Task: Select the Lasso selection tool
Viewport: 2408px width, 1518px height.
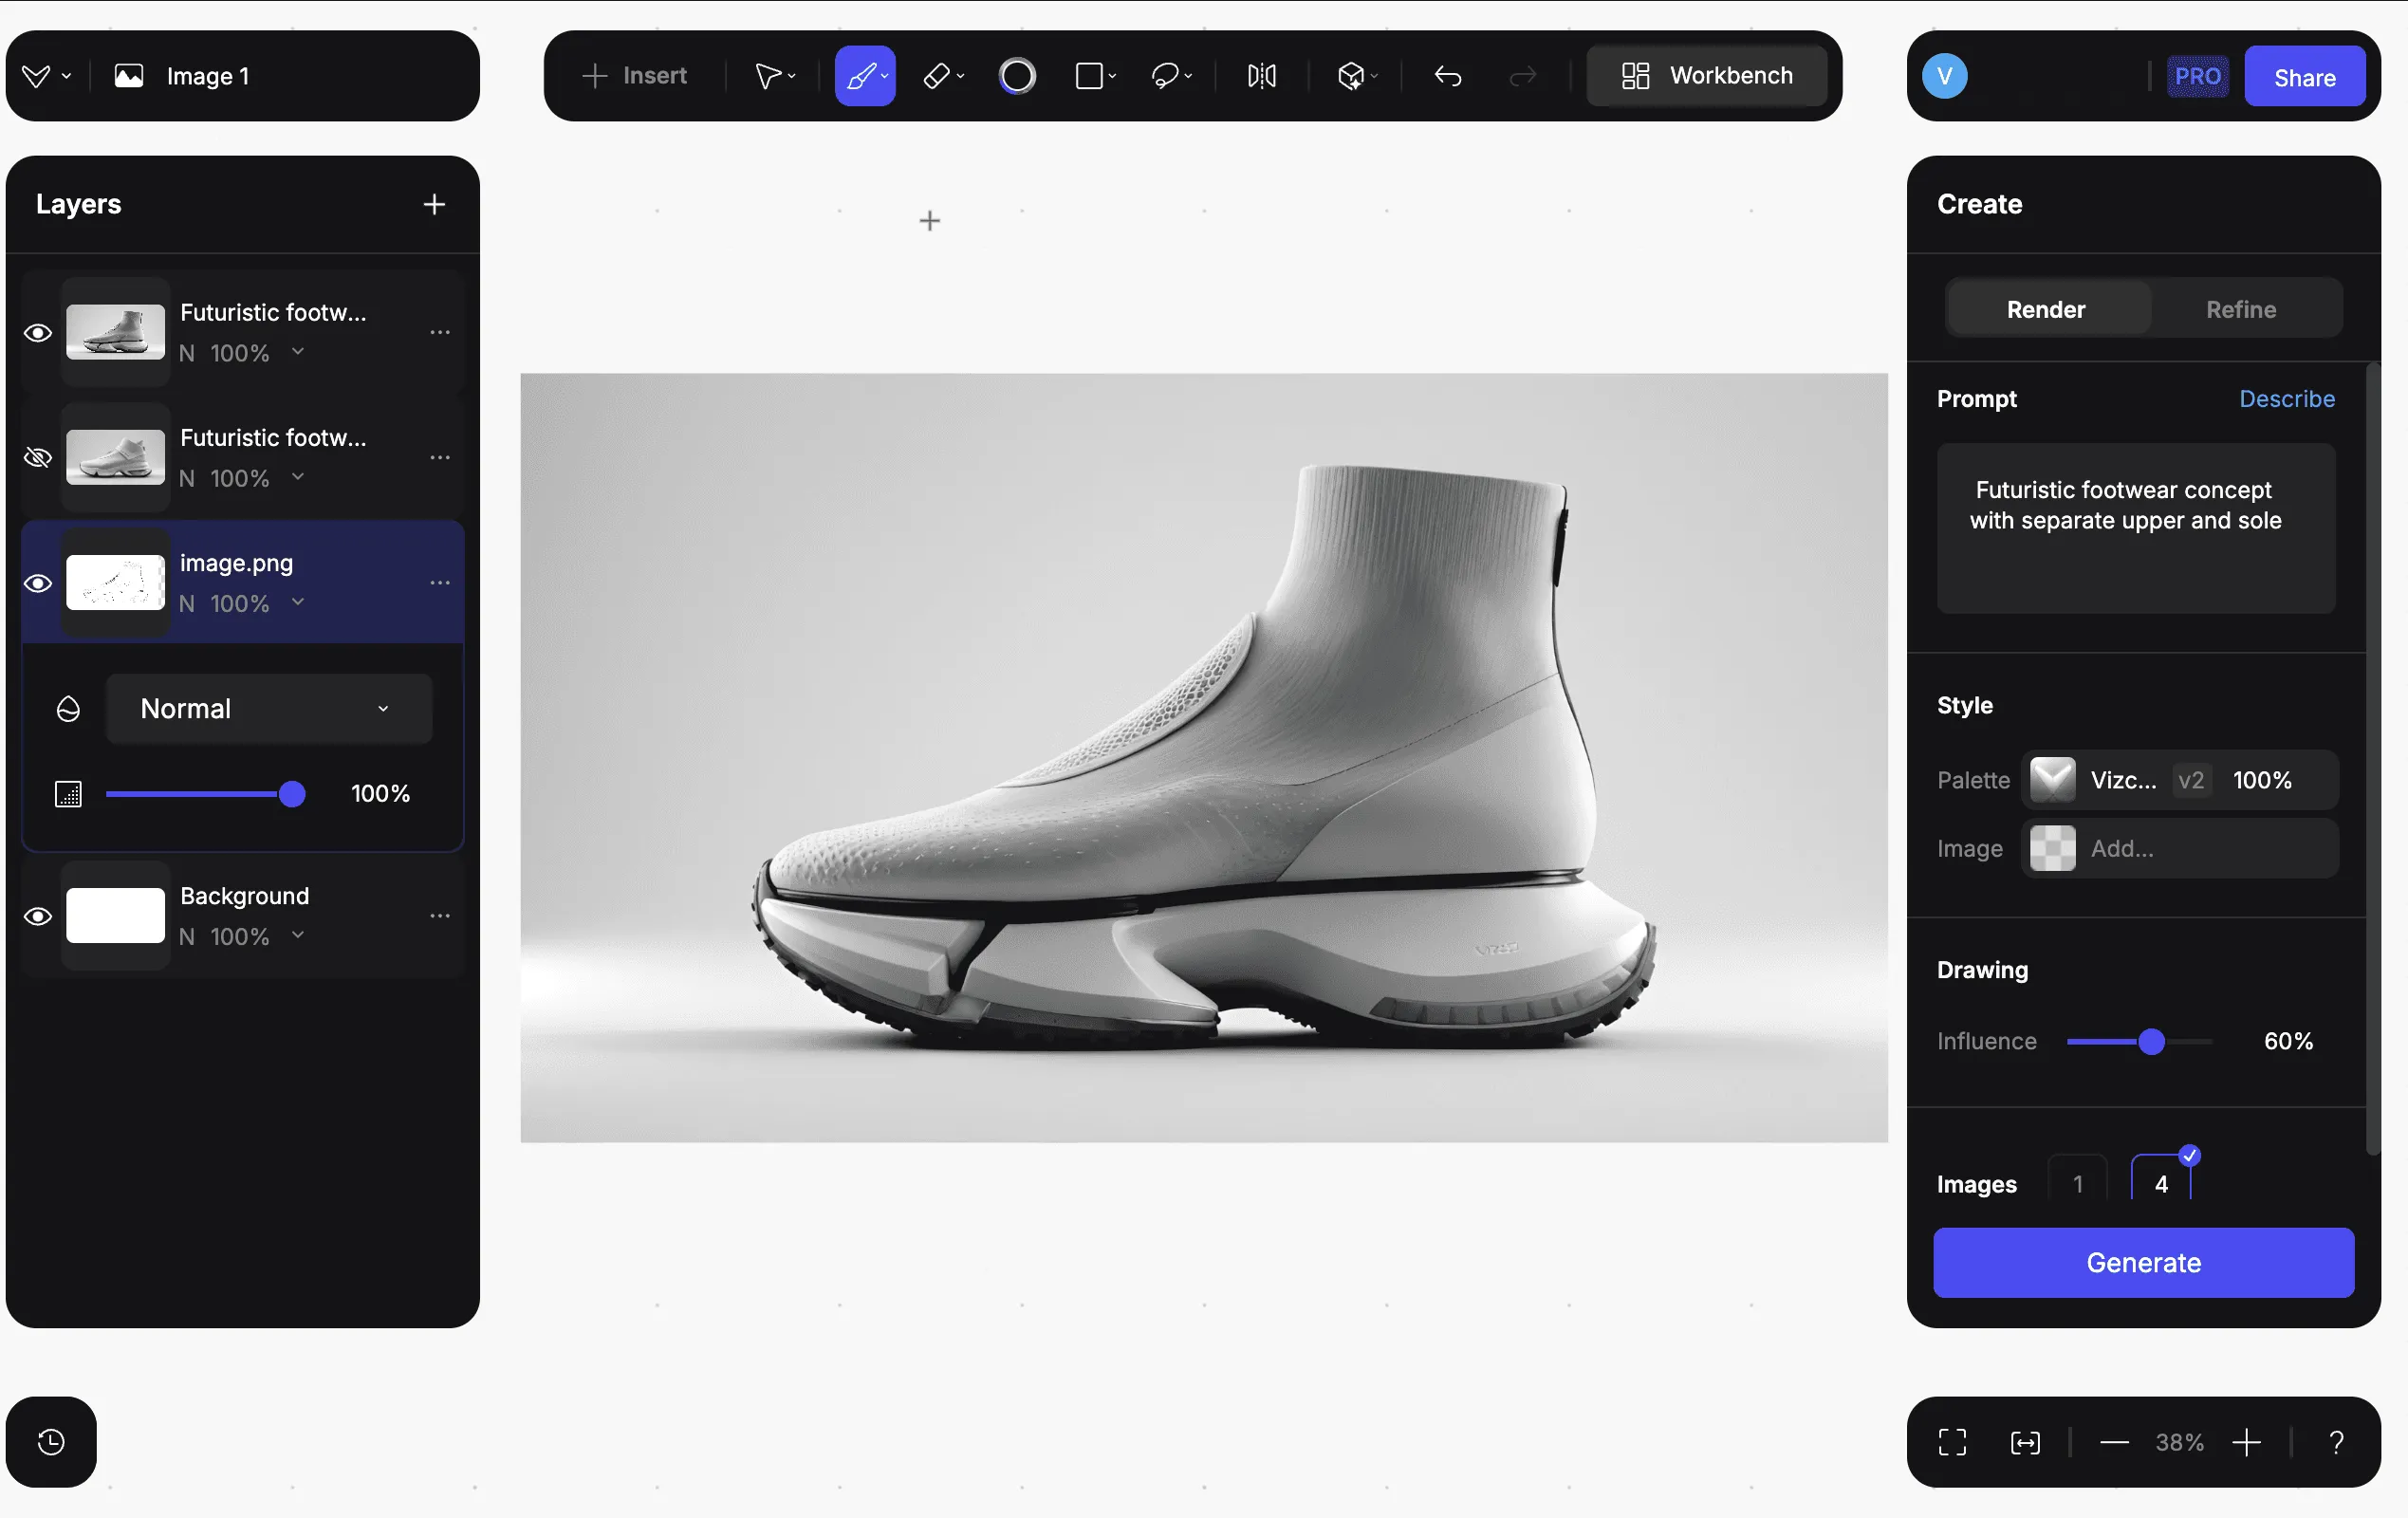Action: coord(1165,76)
